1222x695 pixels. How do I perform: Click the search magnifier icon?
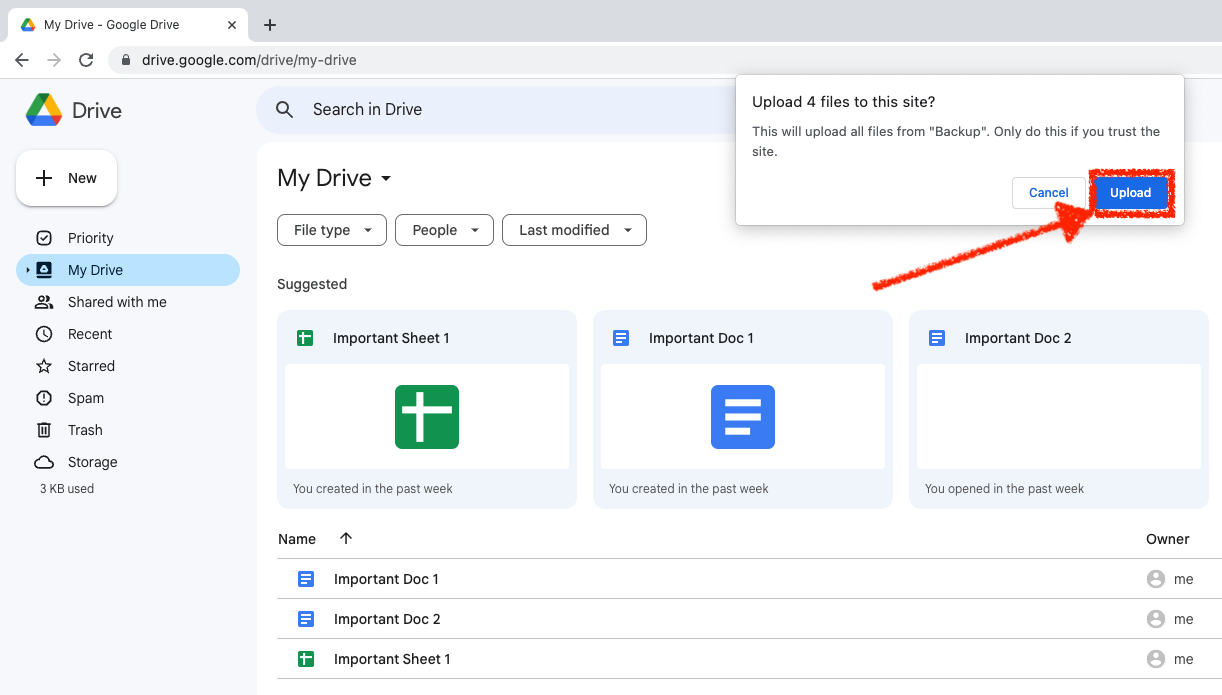coord(285,110)
